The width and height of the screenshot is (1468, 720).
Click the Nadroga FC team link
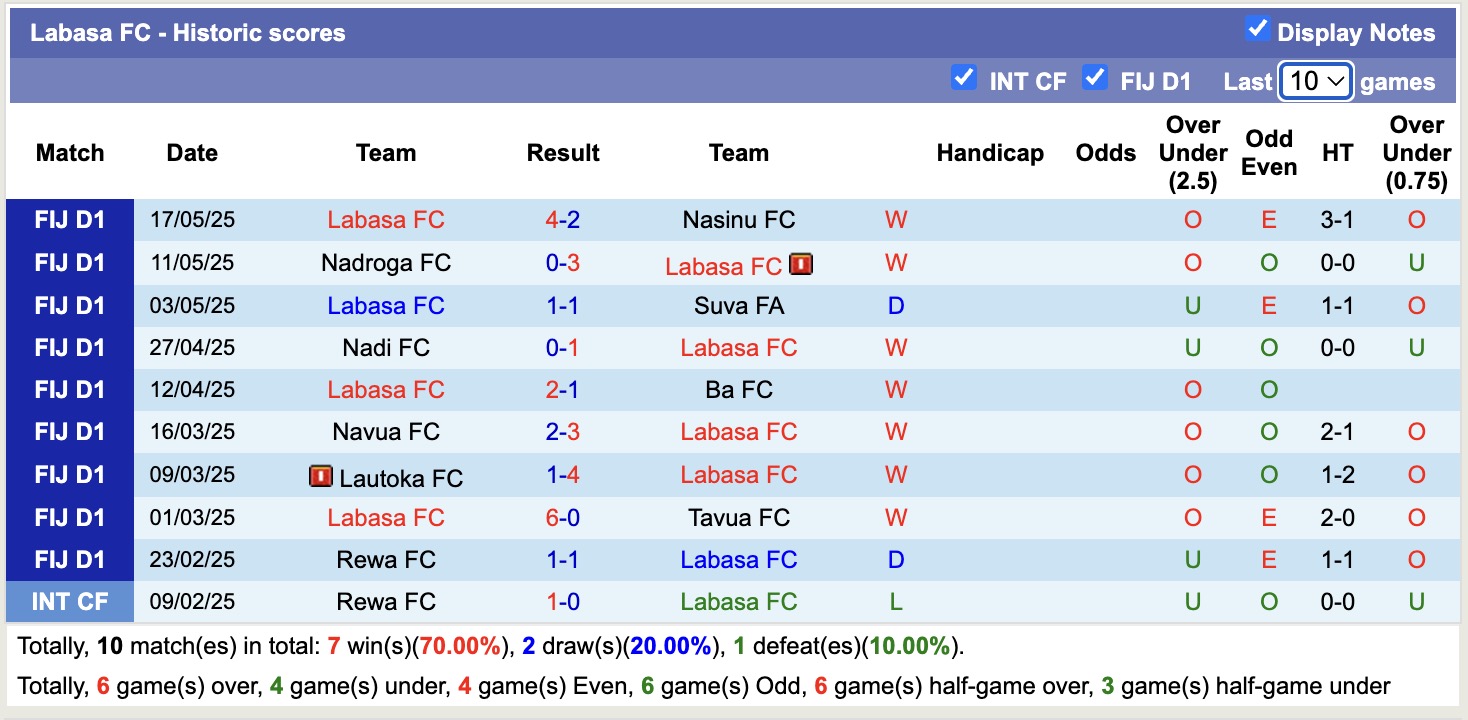click(x=386, y=263)
